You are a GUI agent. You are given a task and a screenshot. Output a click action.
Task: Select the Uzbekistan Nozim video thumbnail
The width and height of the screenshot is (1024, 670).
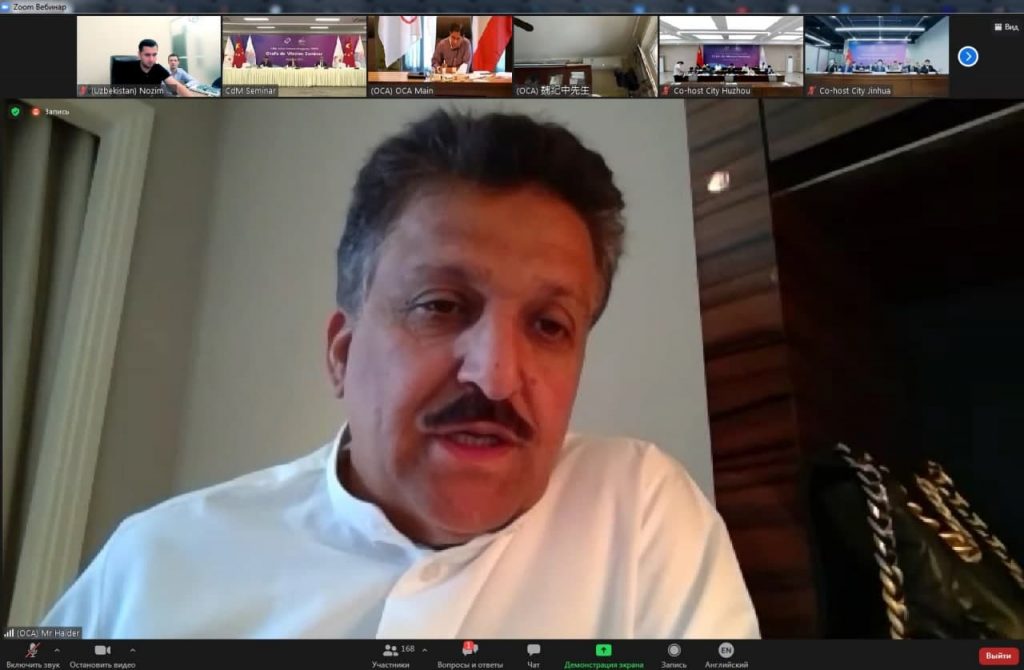(148, 56)
